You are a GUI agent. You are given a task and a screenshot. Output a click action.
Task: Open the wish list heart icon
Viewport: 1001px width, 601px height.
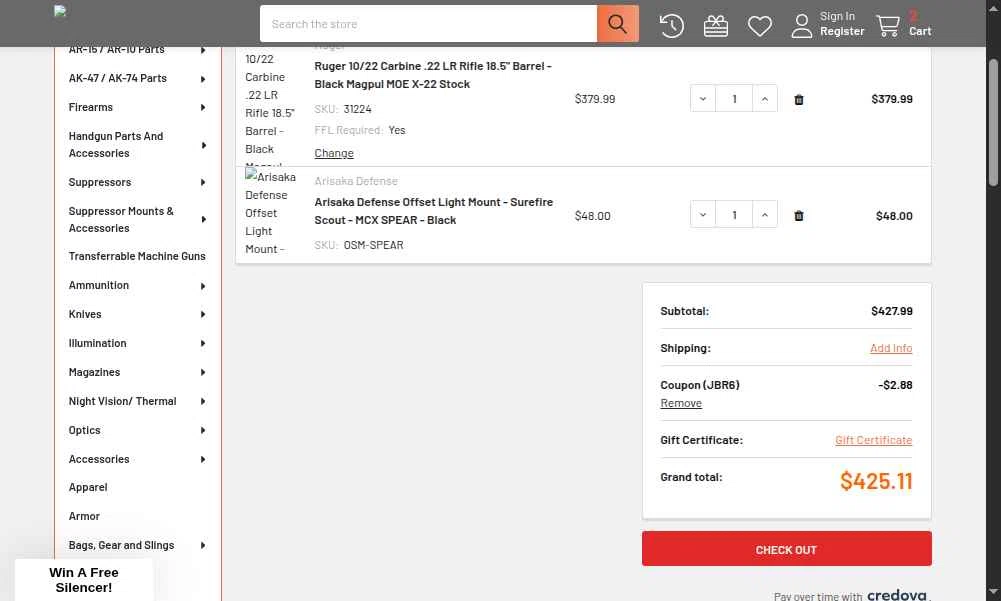[x=760, y=26]
